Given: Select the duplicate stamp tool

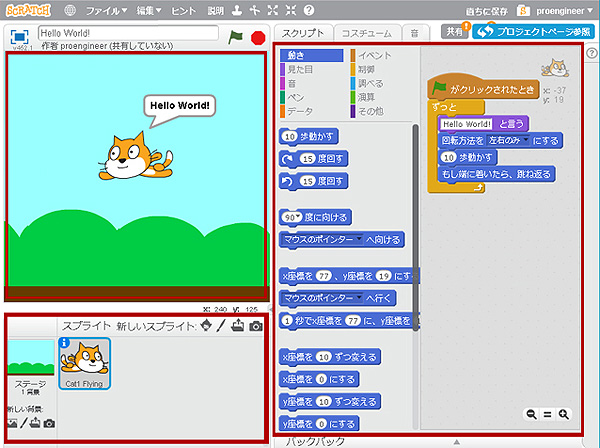Looking at the screenshot, I should tap(237, 10).
